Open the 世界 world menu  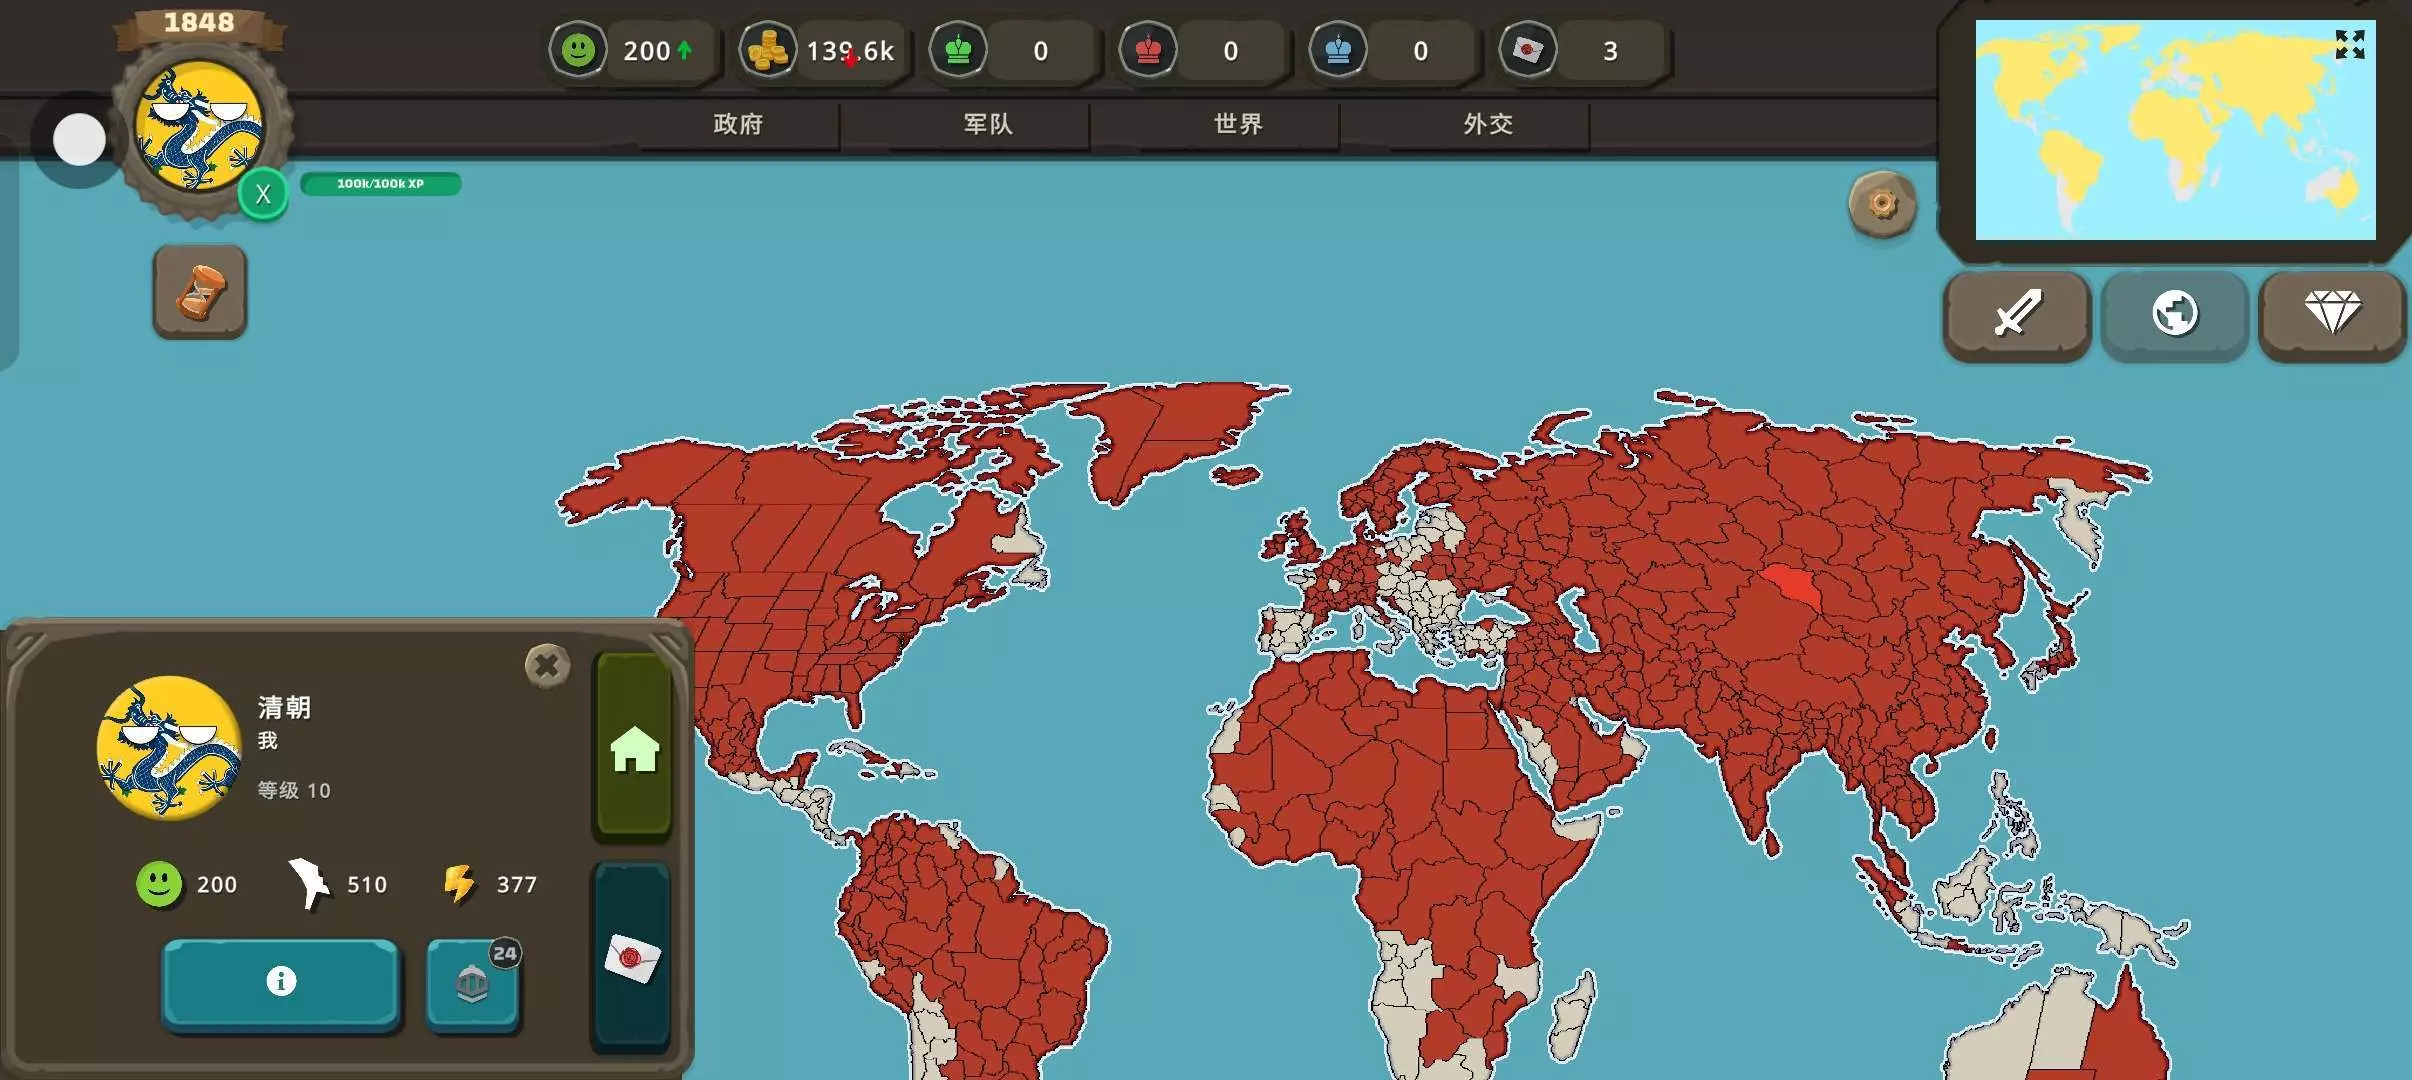(1238, 124)
